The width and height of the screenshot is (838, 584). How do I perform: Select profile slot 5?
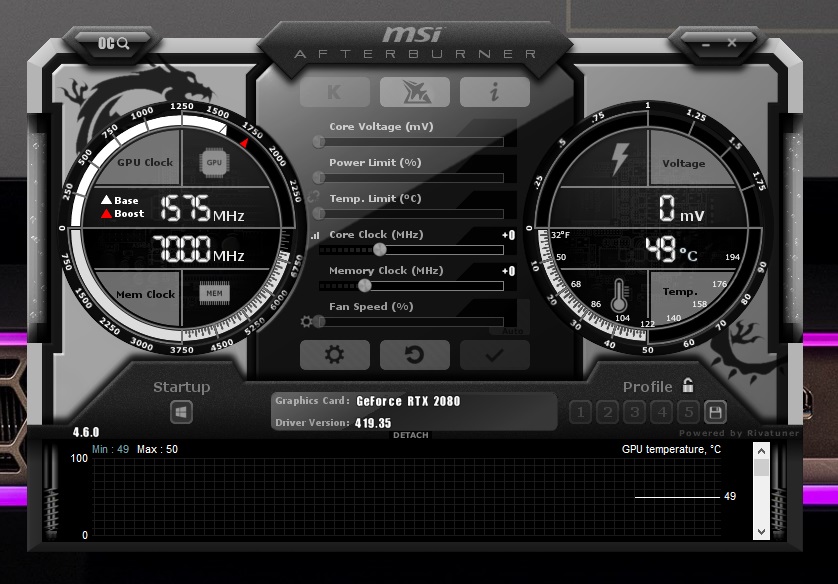pyautogui.click(x=688, y=412)
